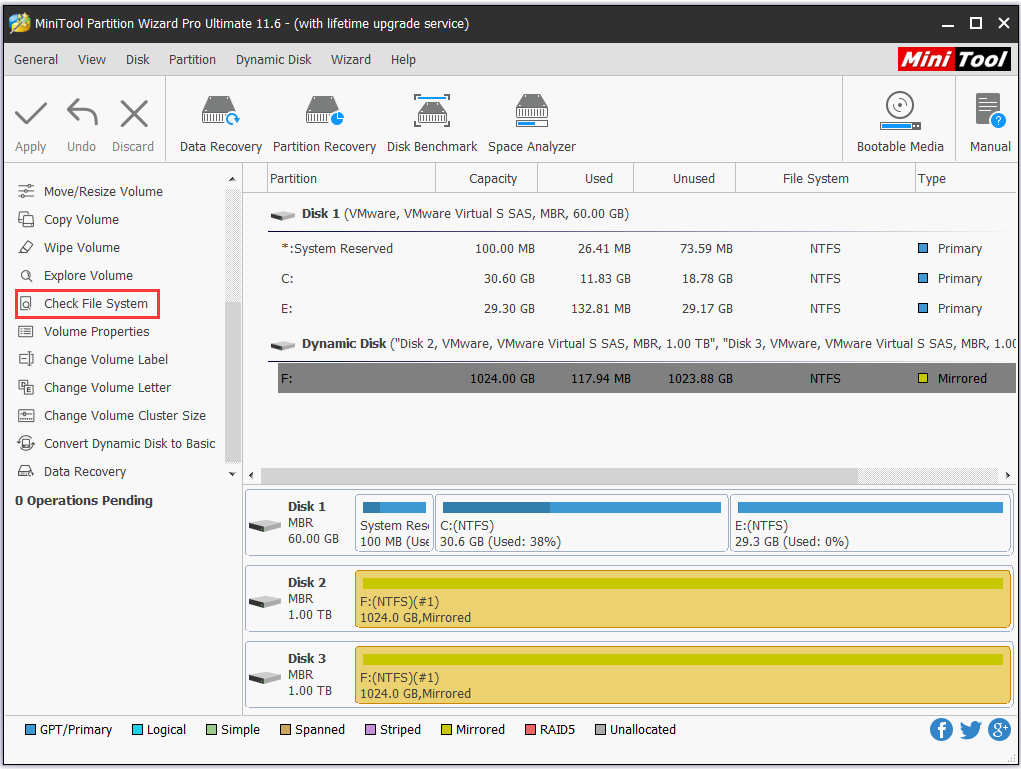
Task: Open Space Analyzer tool
Action: coord(531,124)
